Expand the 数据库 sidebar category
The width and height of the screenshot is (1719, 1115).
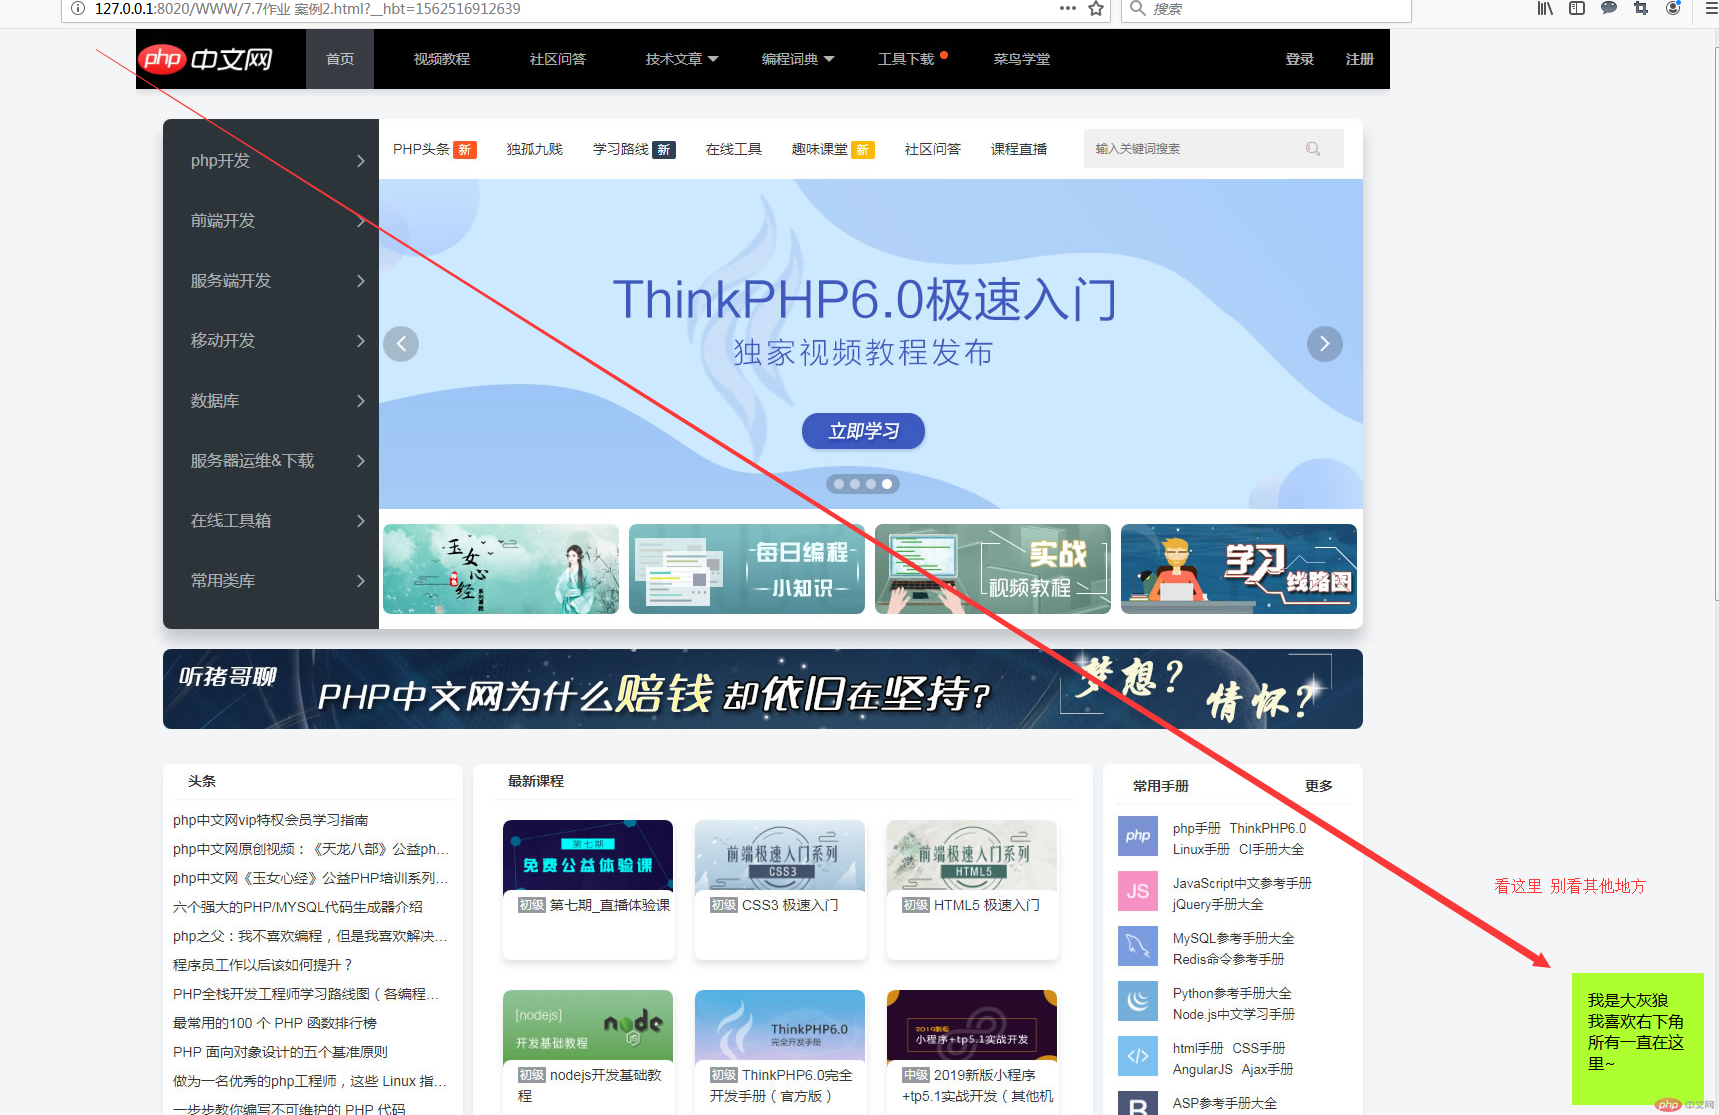[x=271, y=401]
